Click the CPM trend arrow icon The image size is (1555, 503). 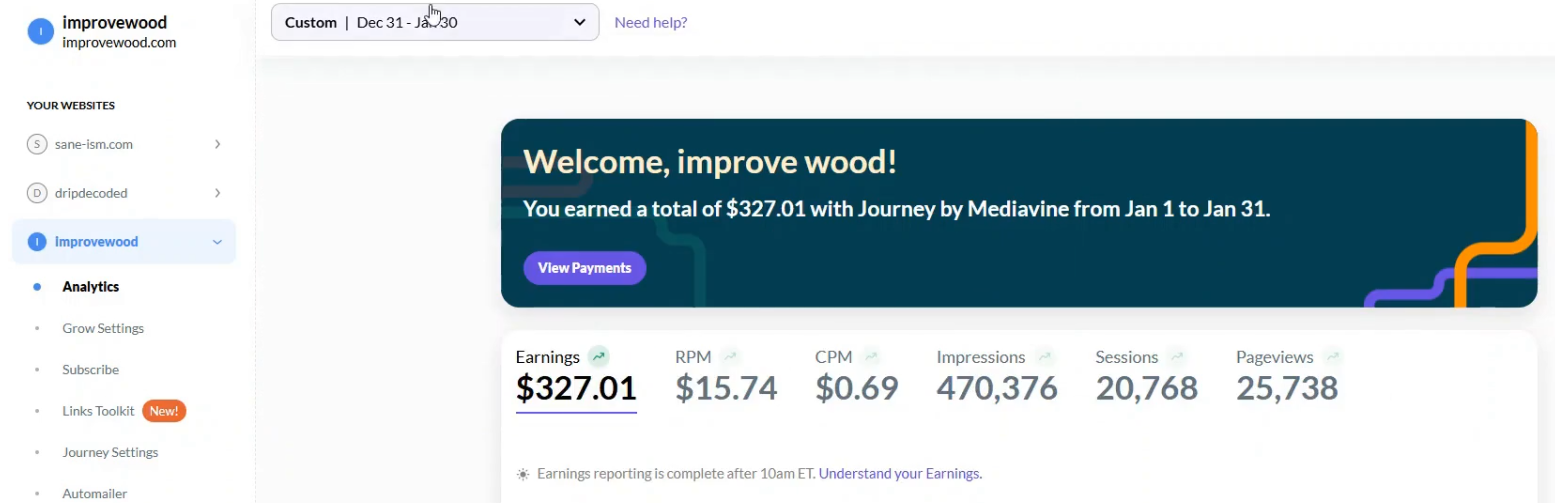(871, 356)
